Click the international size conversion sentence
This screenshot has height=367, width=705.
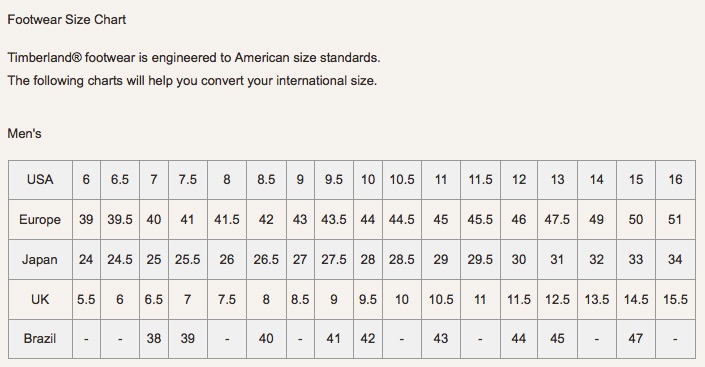pyautogui.click(x=192, y=81)
